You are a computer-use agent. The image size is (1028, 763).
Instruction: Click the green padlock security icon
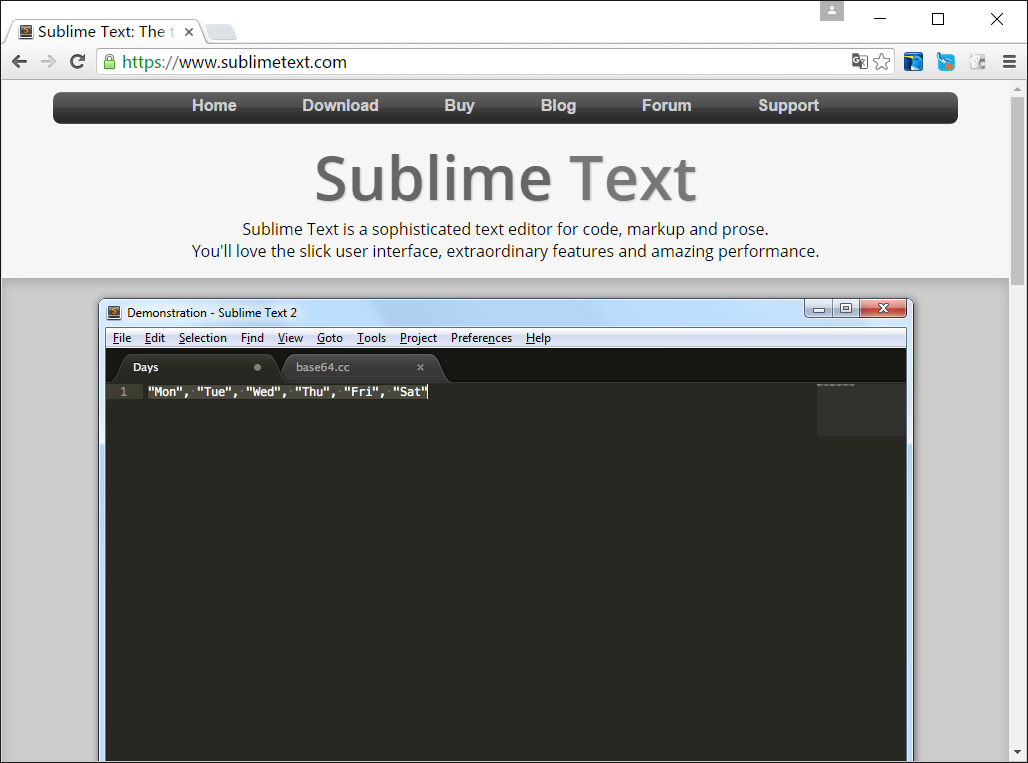pos(109,62)
